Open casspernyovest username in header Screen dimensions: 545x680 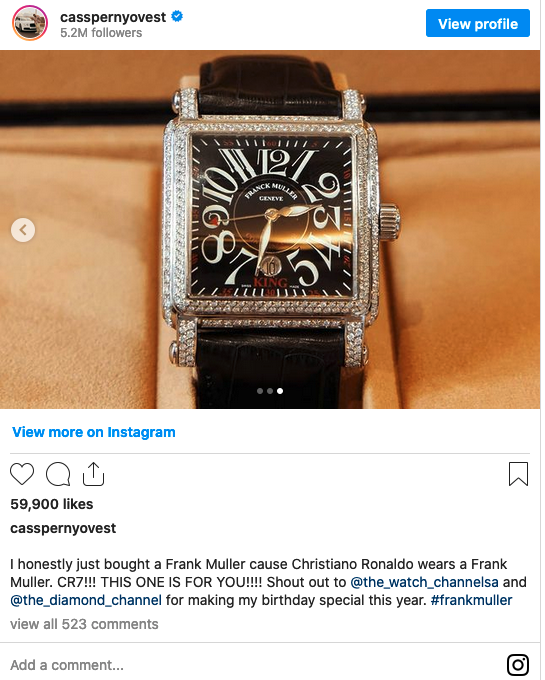(113, 17)
